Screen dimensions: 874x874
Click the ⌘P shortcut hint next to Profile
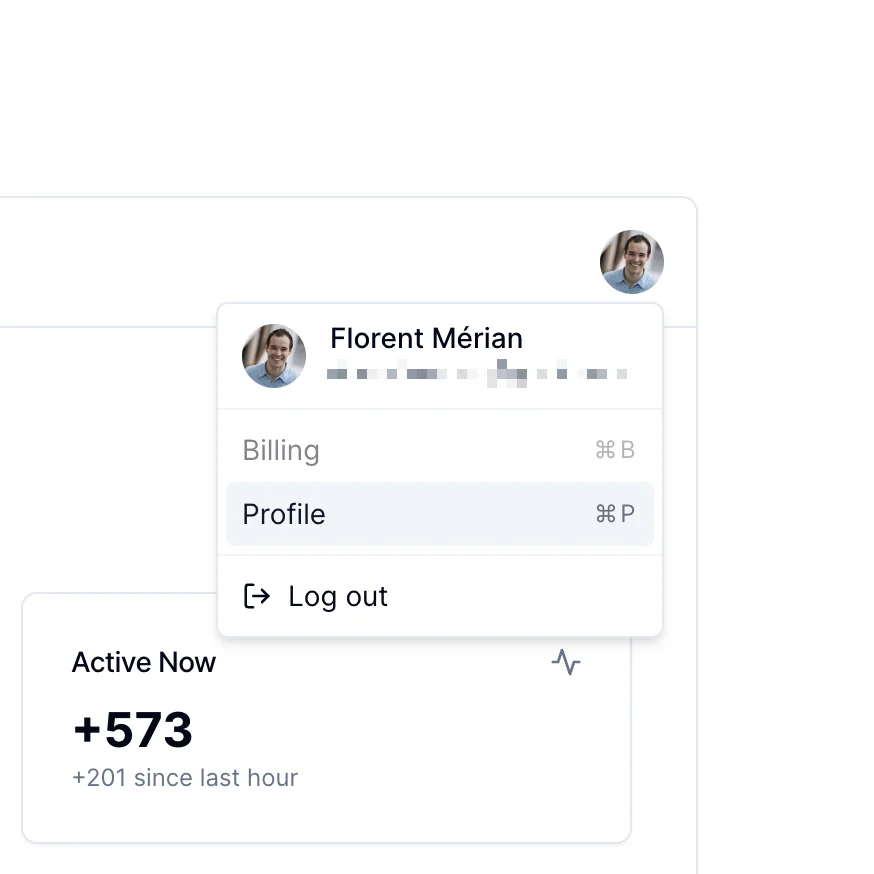point(613,514)
